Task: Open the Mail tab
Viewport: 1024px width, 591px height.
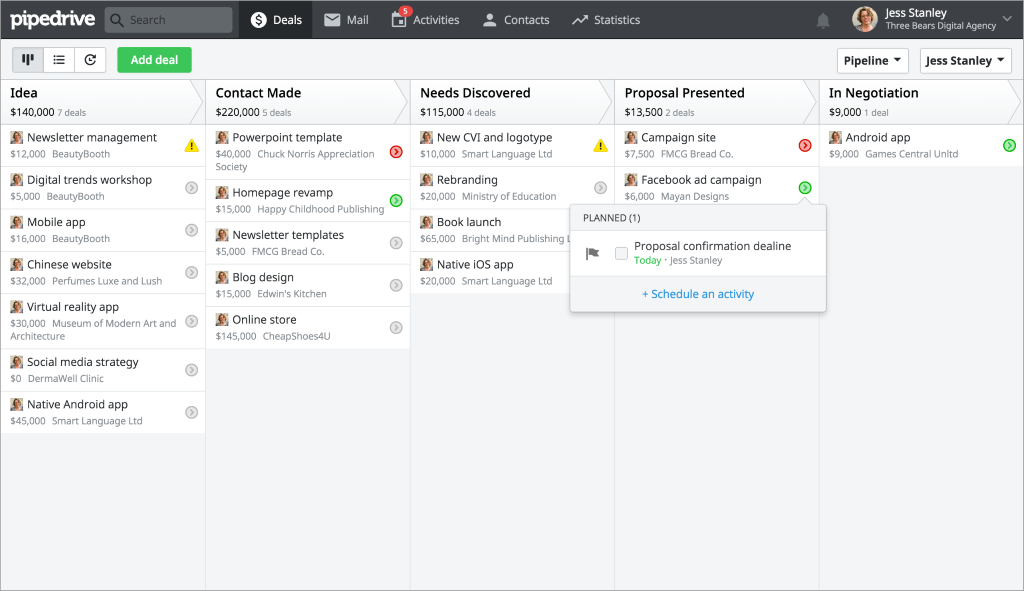Action: point(346,20)
